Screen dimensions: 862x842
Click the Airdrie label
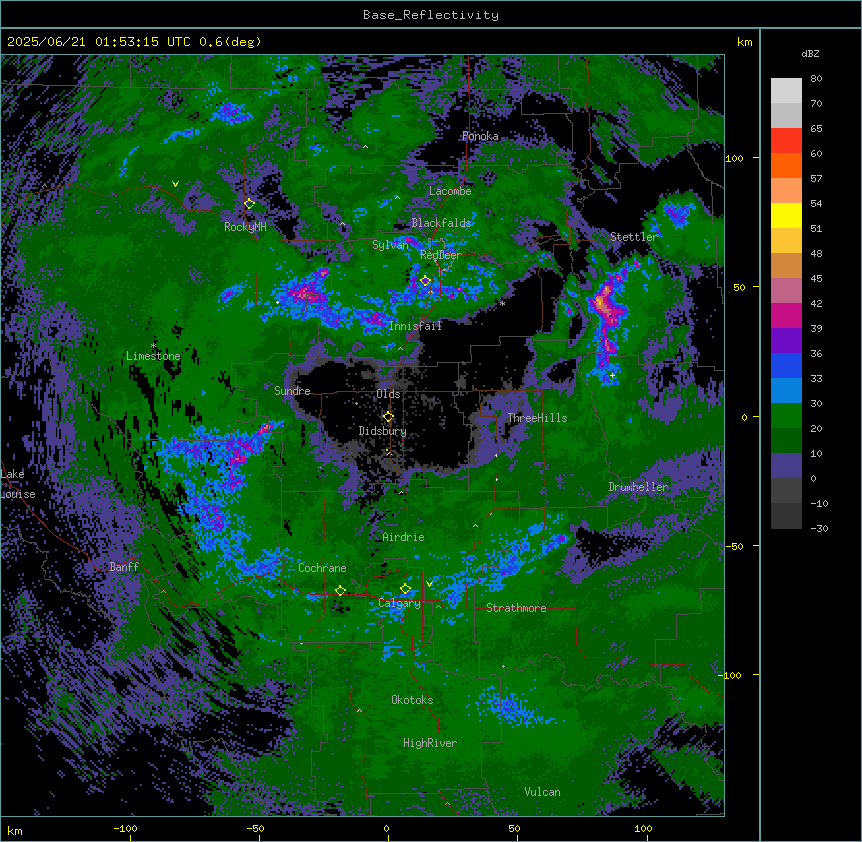[403, 537]
